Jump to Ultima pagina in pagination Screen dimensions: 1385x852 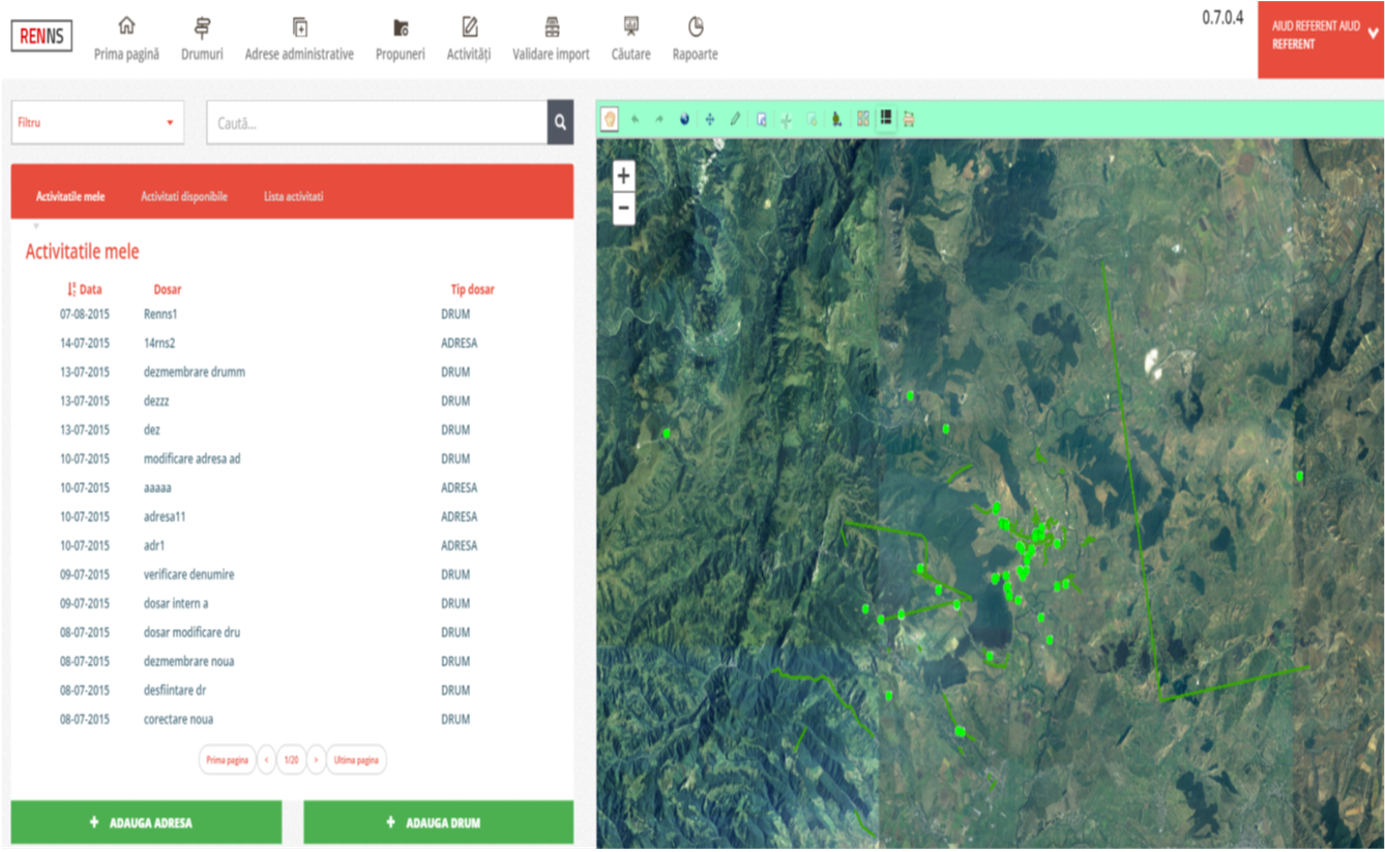pos(356,760)
